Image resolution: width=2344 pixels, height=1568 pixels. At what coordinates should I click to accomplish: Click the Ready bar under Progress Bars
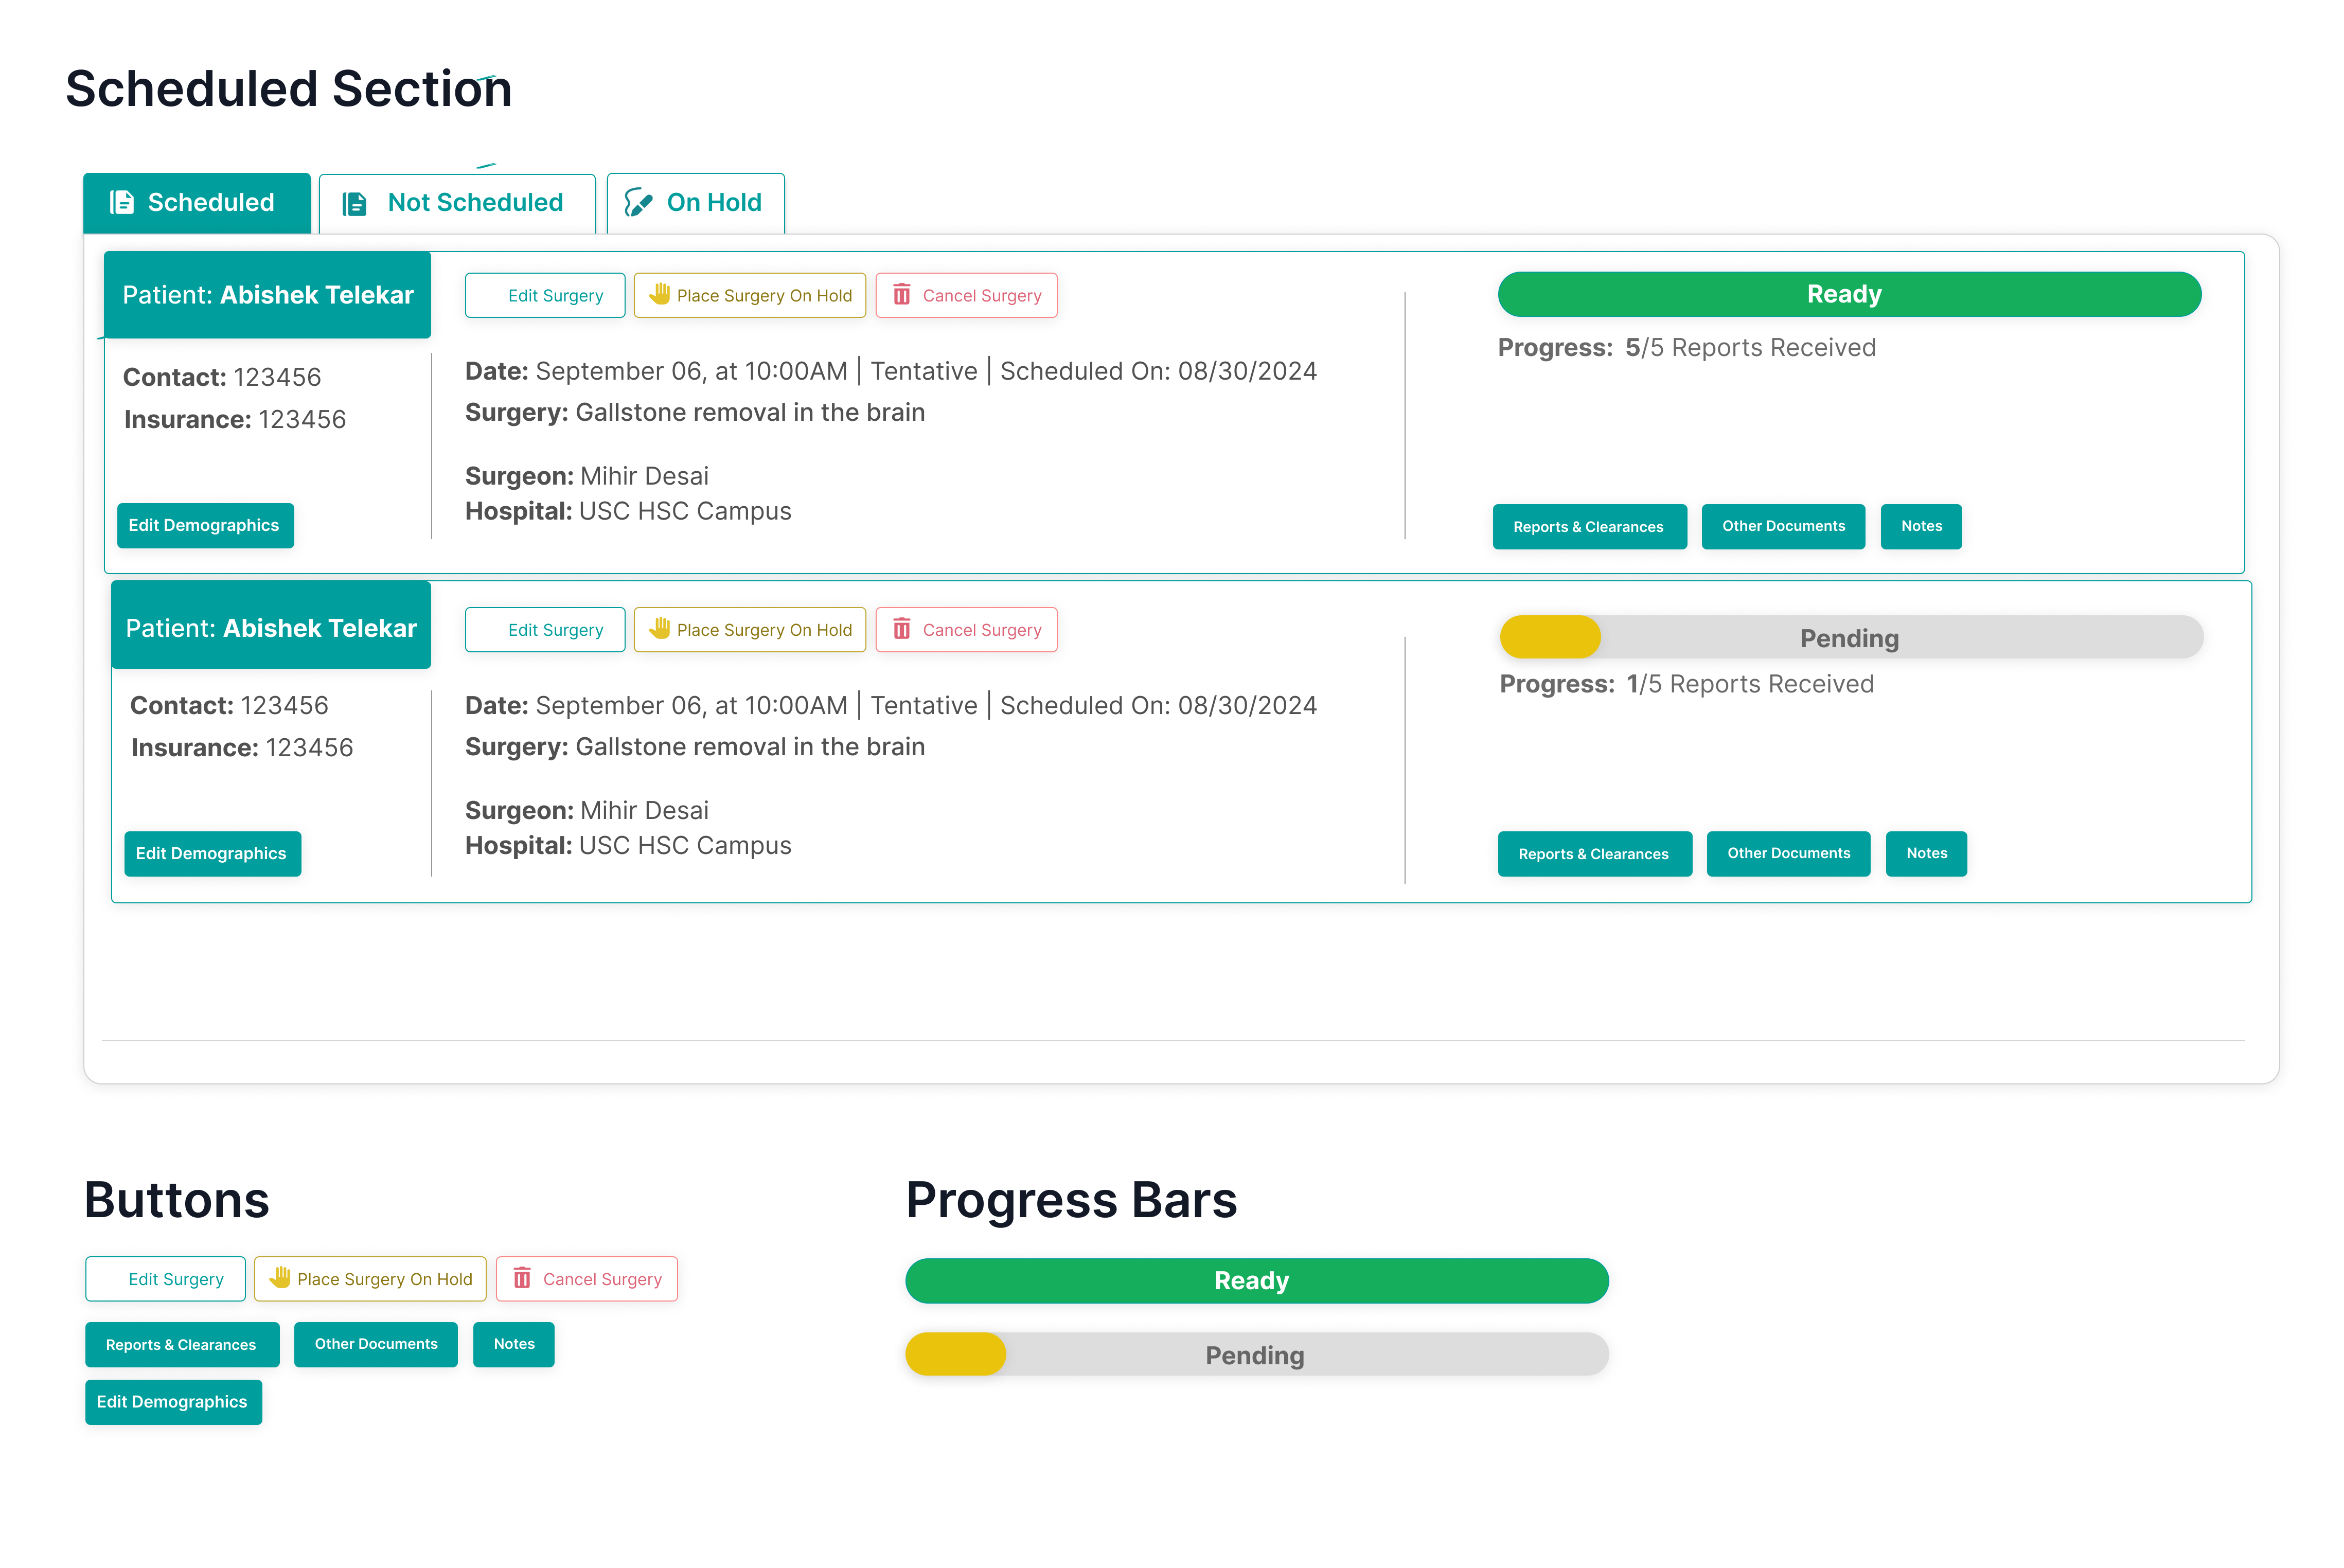click(1257, 1281)
